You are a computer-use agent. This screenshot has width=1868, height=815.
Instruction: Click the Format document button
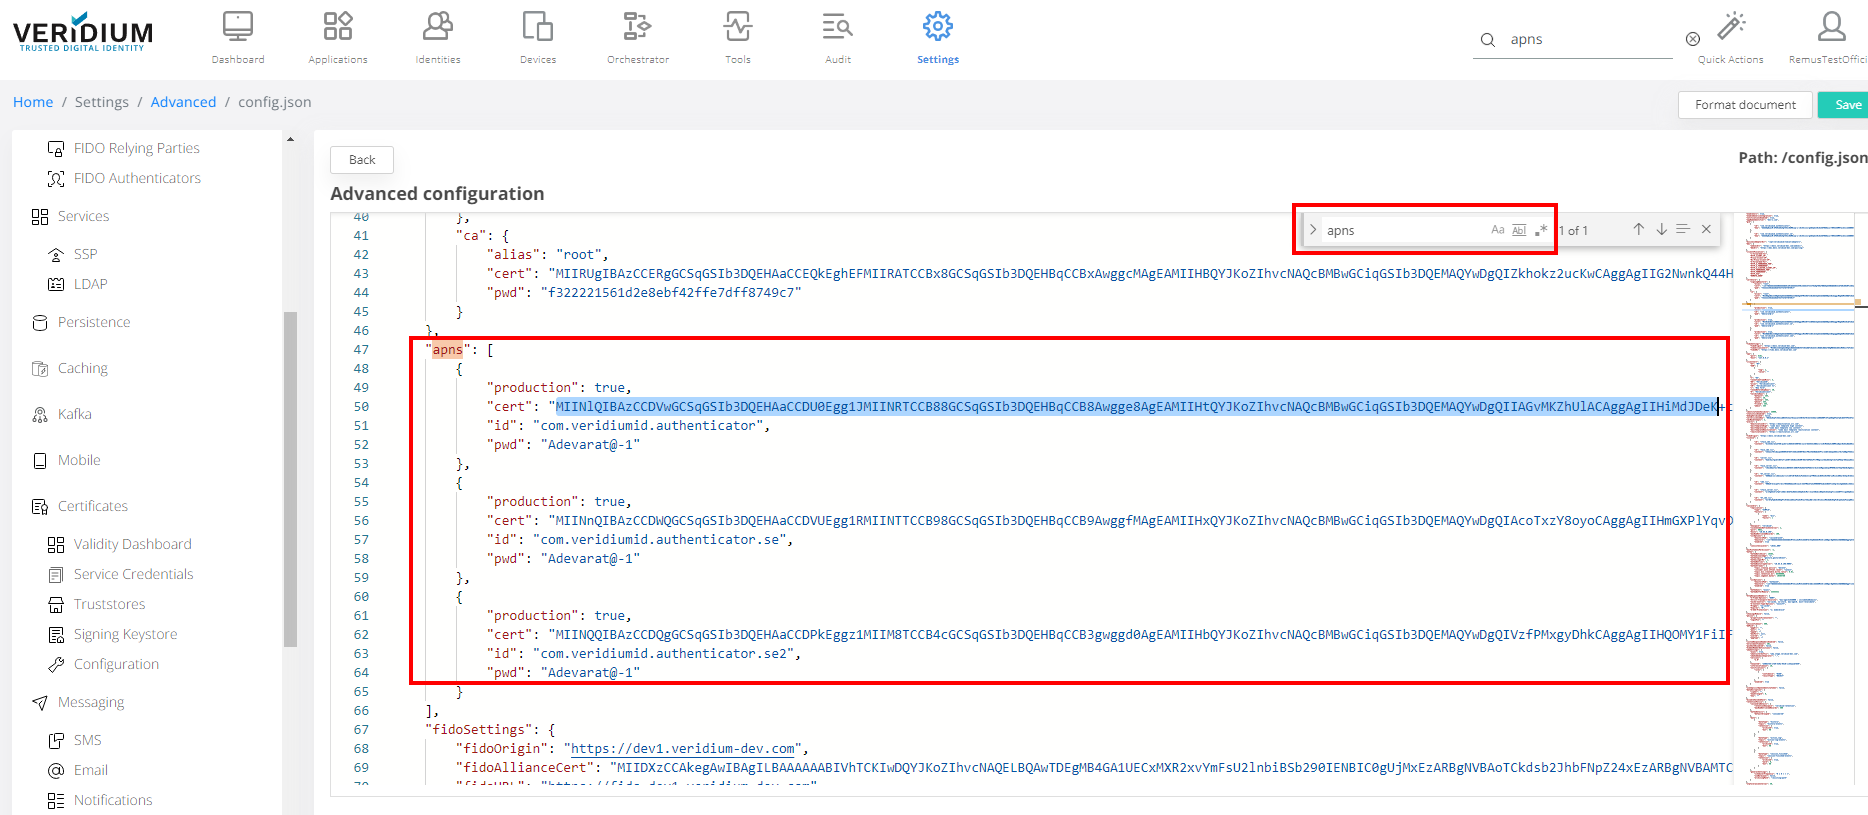pos(1745,105)
